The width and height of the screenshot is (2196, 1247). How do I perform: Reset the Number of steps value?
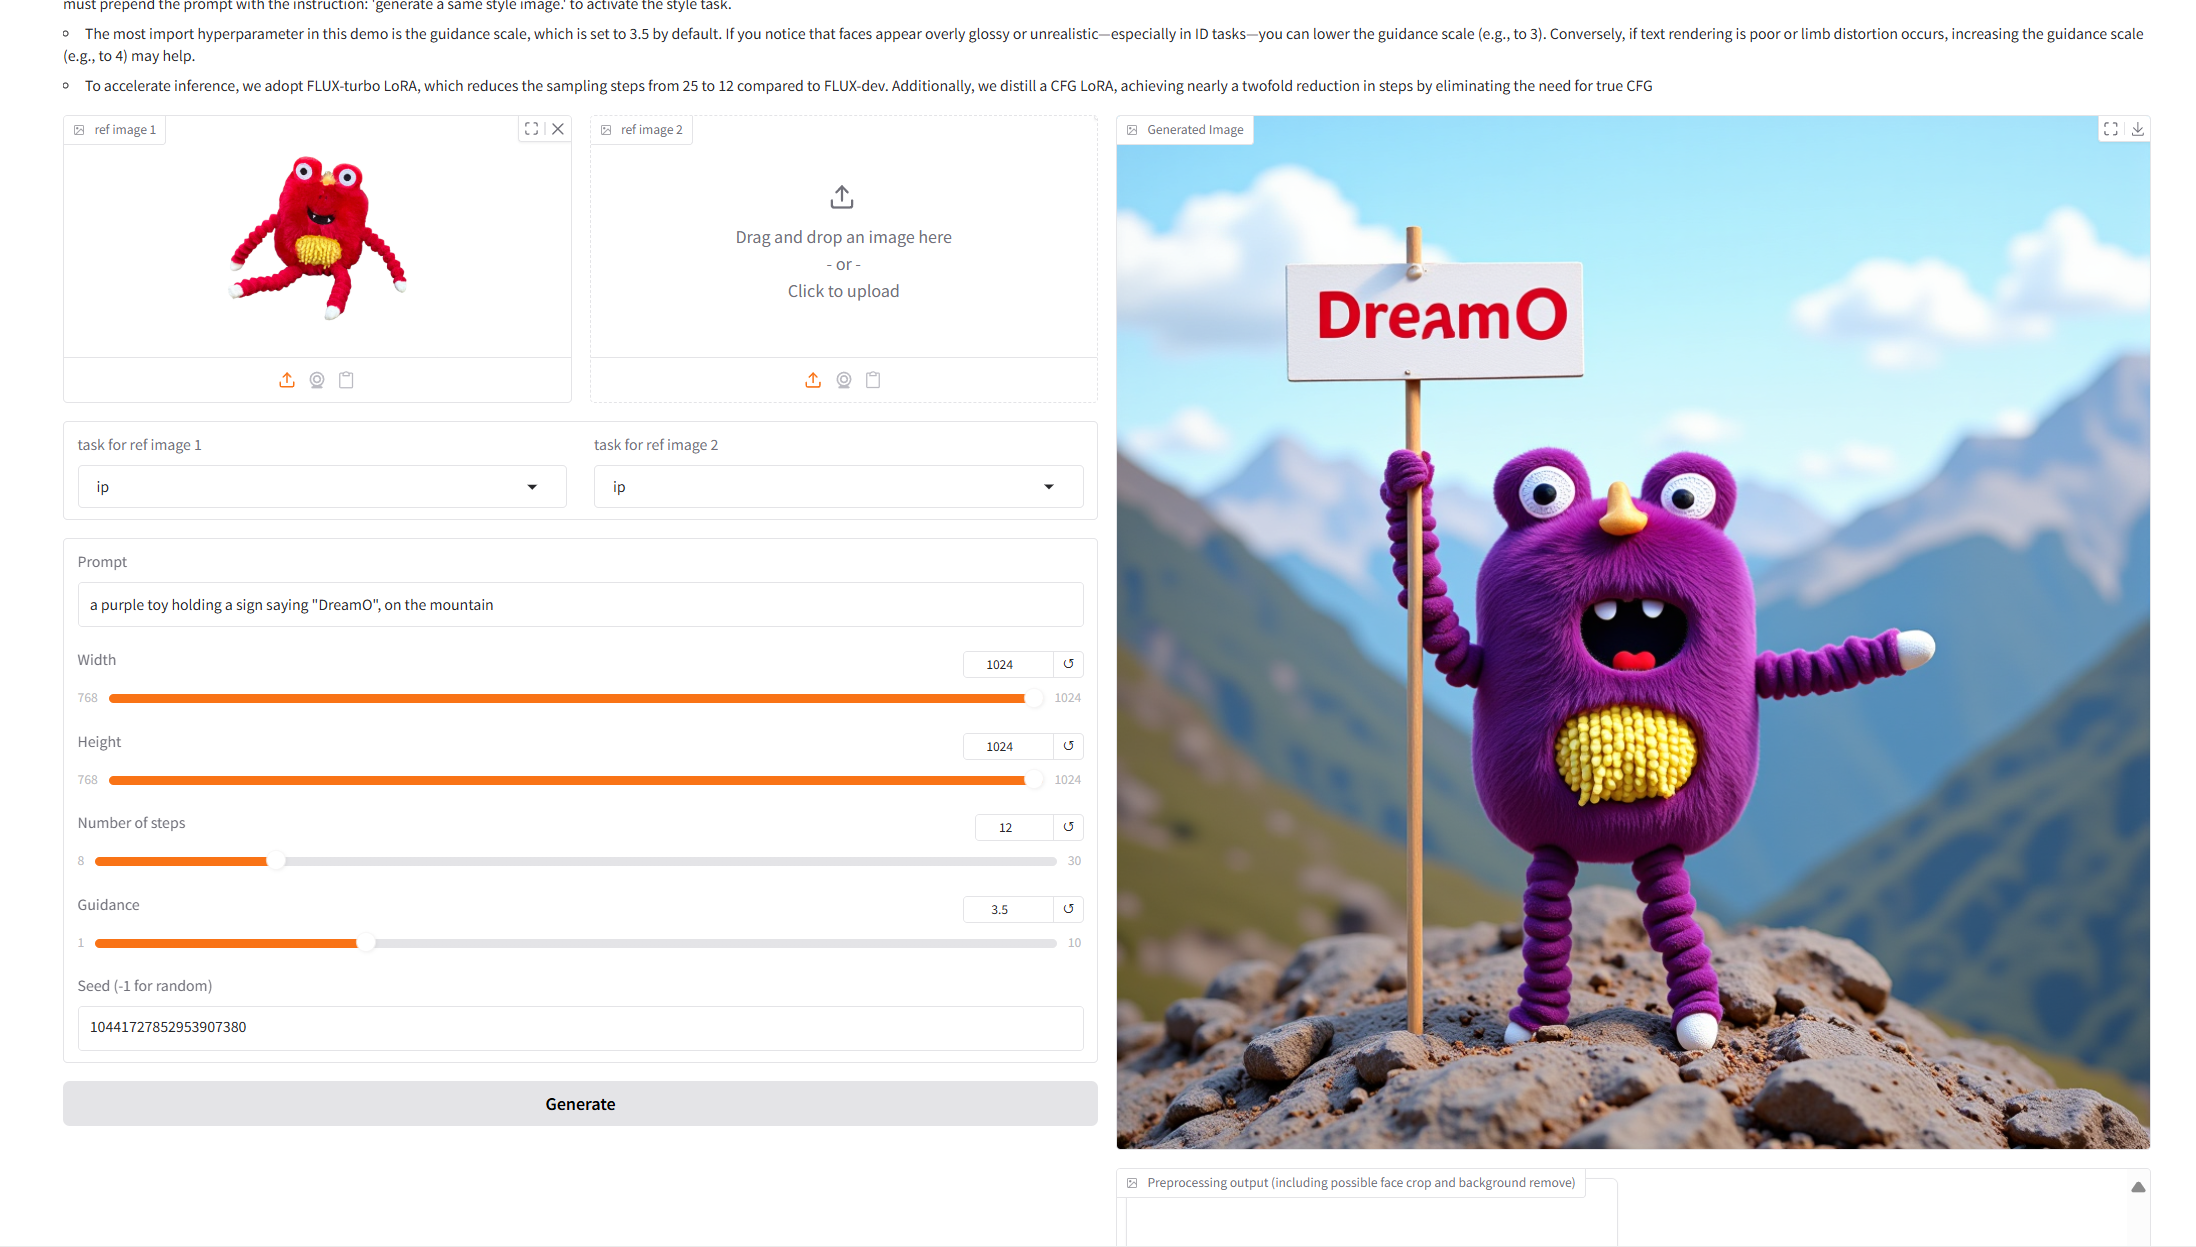[1068, 827]
